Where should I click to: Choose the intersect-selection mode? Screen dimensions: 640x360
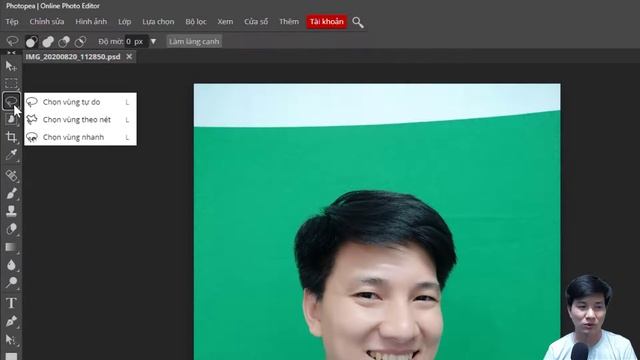[80, 41]
